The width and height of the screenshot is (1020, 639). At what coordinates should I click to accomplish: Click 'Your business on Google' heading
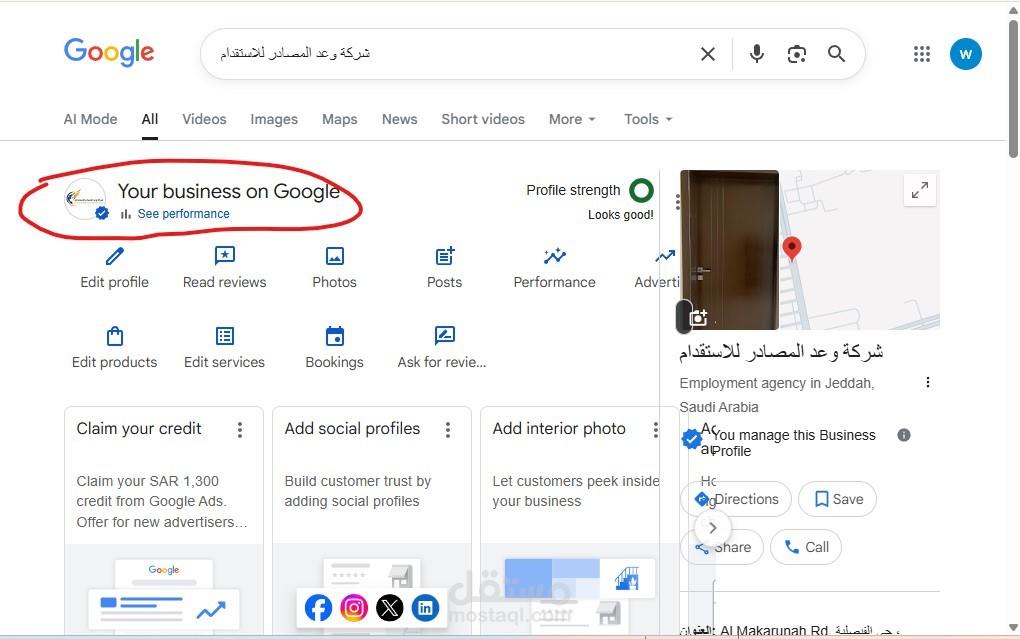pyautogui.click(x=229, y=191)
